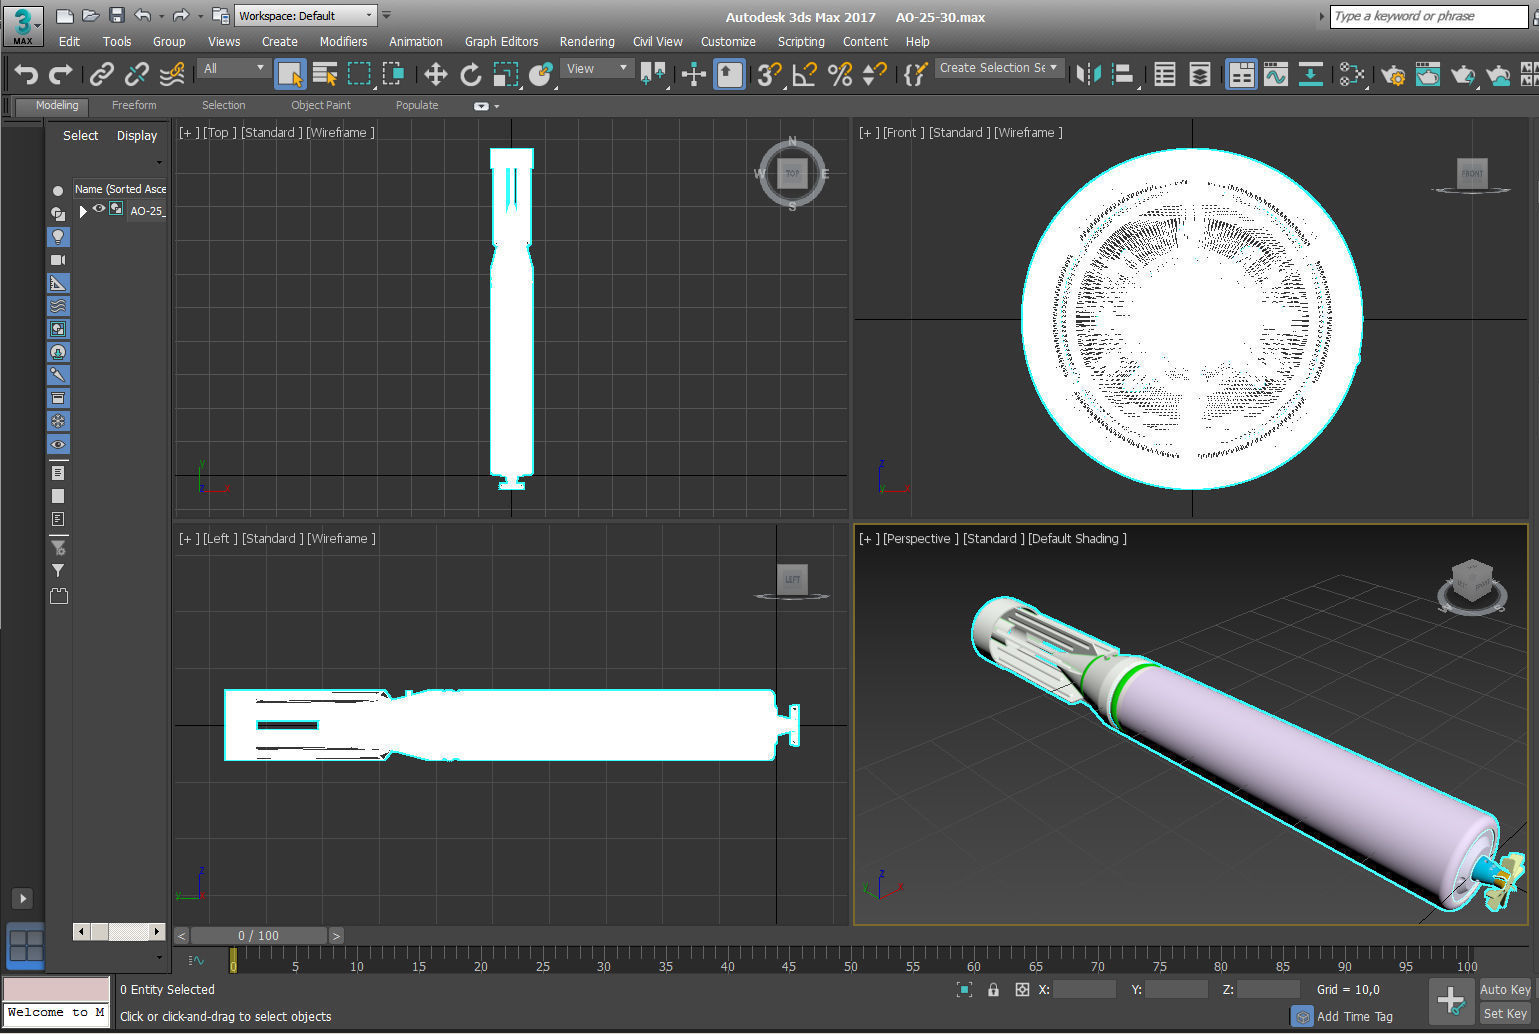Toggle Percent Snap
The width and height of the screenshot is (1539, 1034).
840,74
